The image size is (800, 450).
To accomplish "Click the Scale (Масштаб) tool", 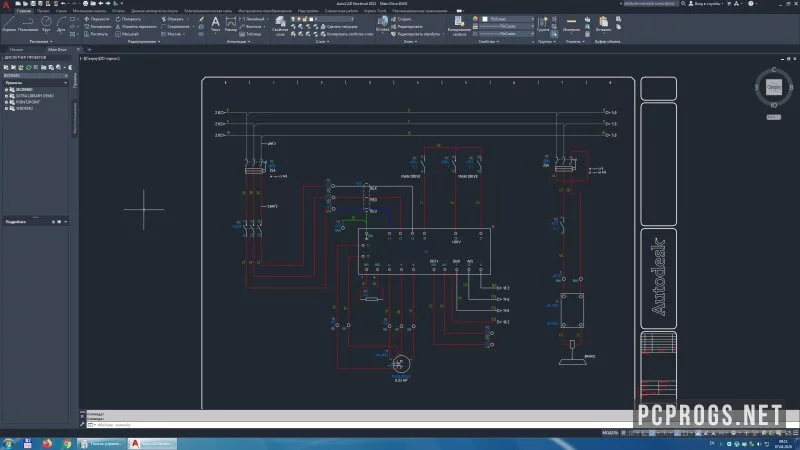I will click(x=127, y=34).
